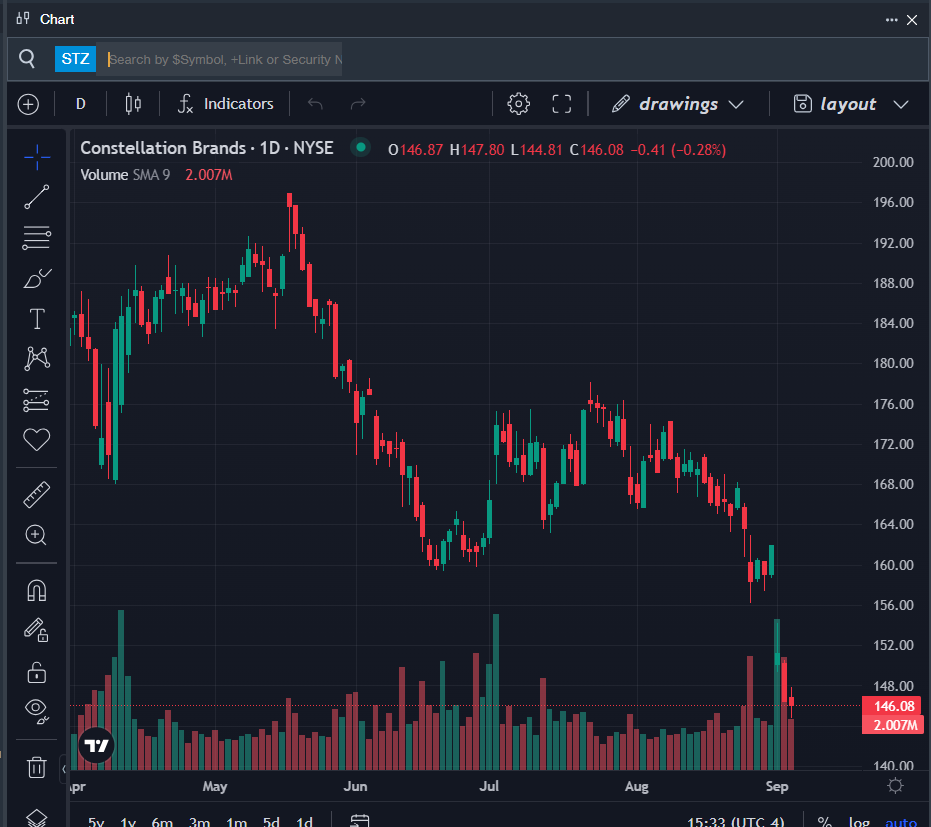Click the Chart panel icon in the header
This screenshot has width=931, height=827.
[x=23, y=19]
